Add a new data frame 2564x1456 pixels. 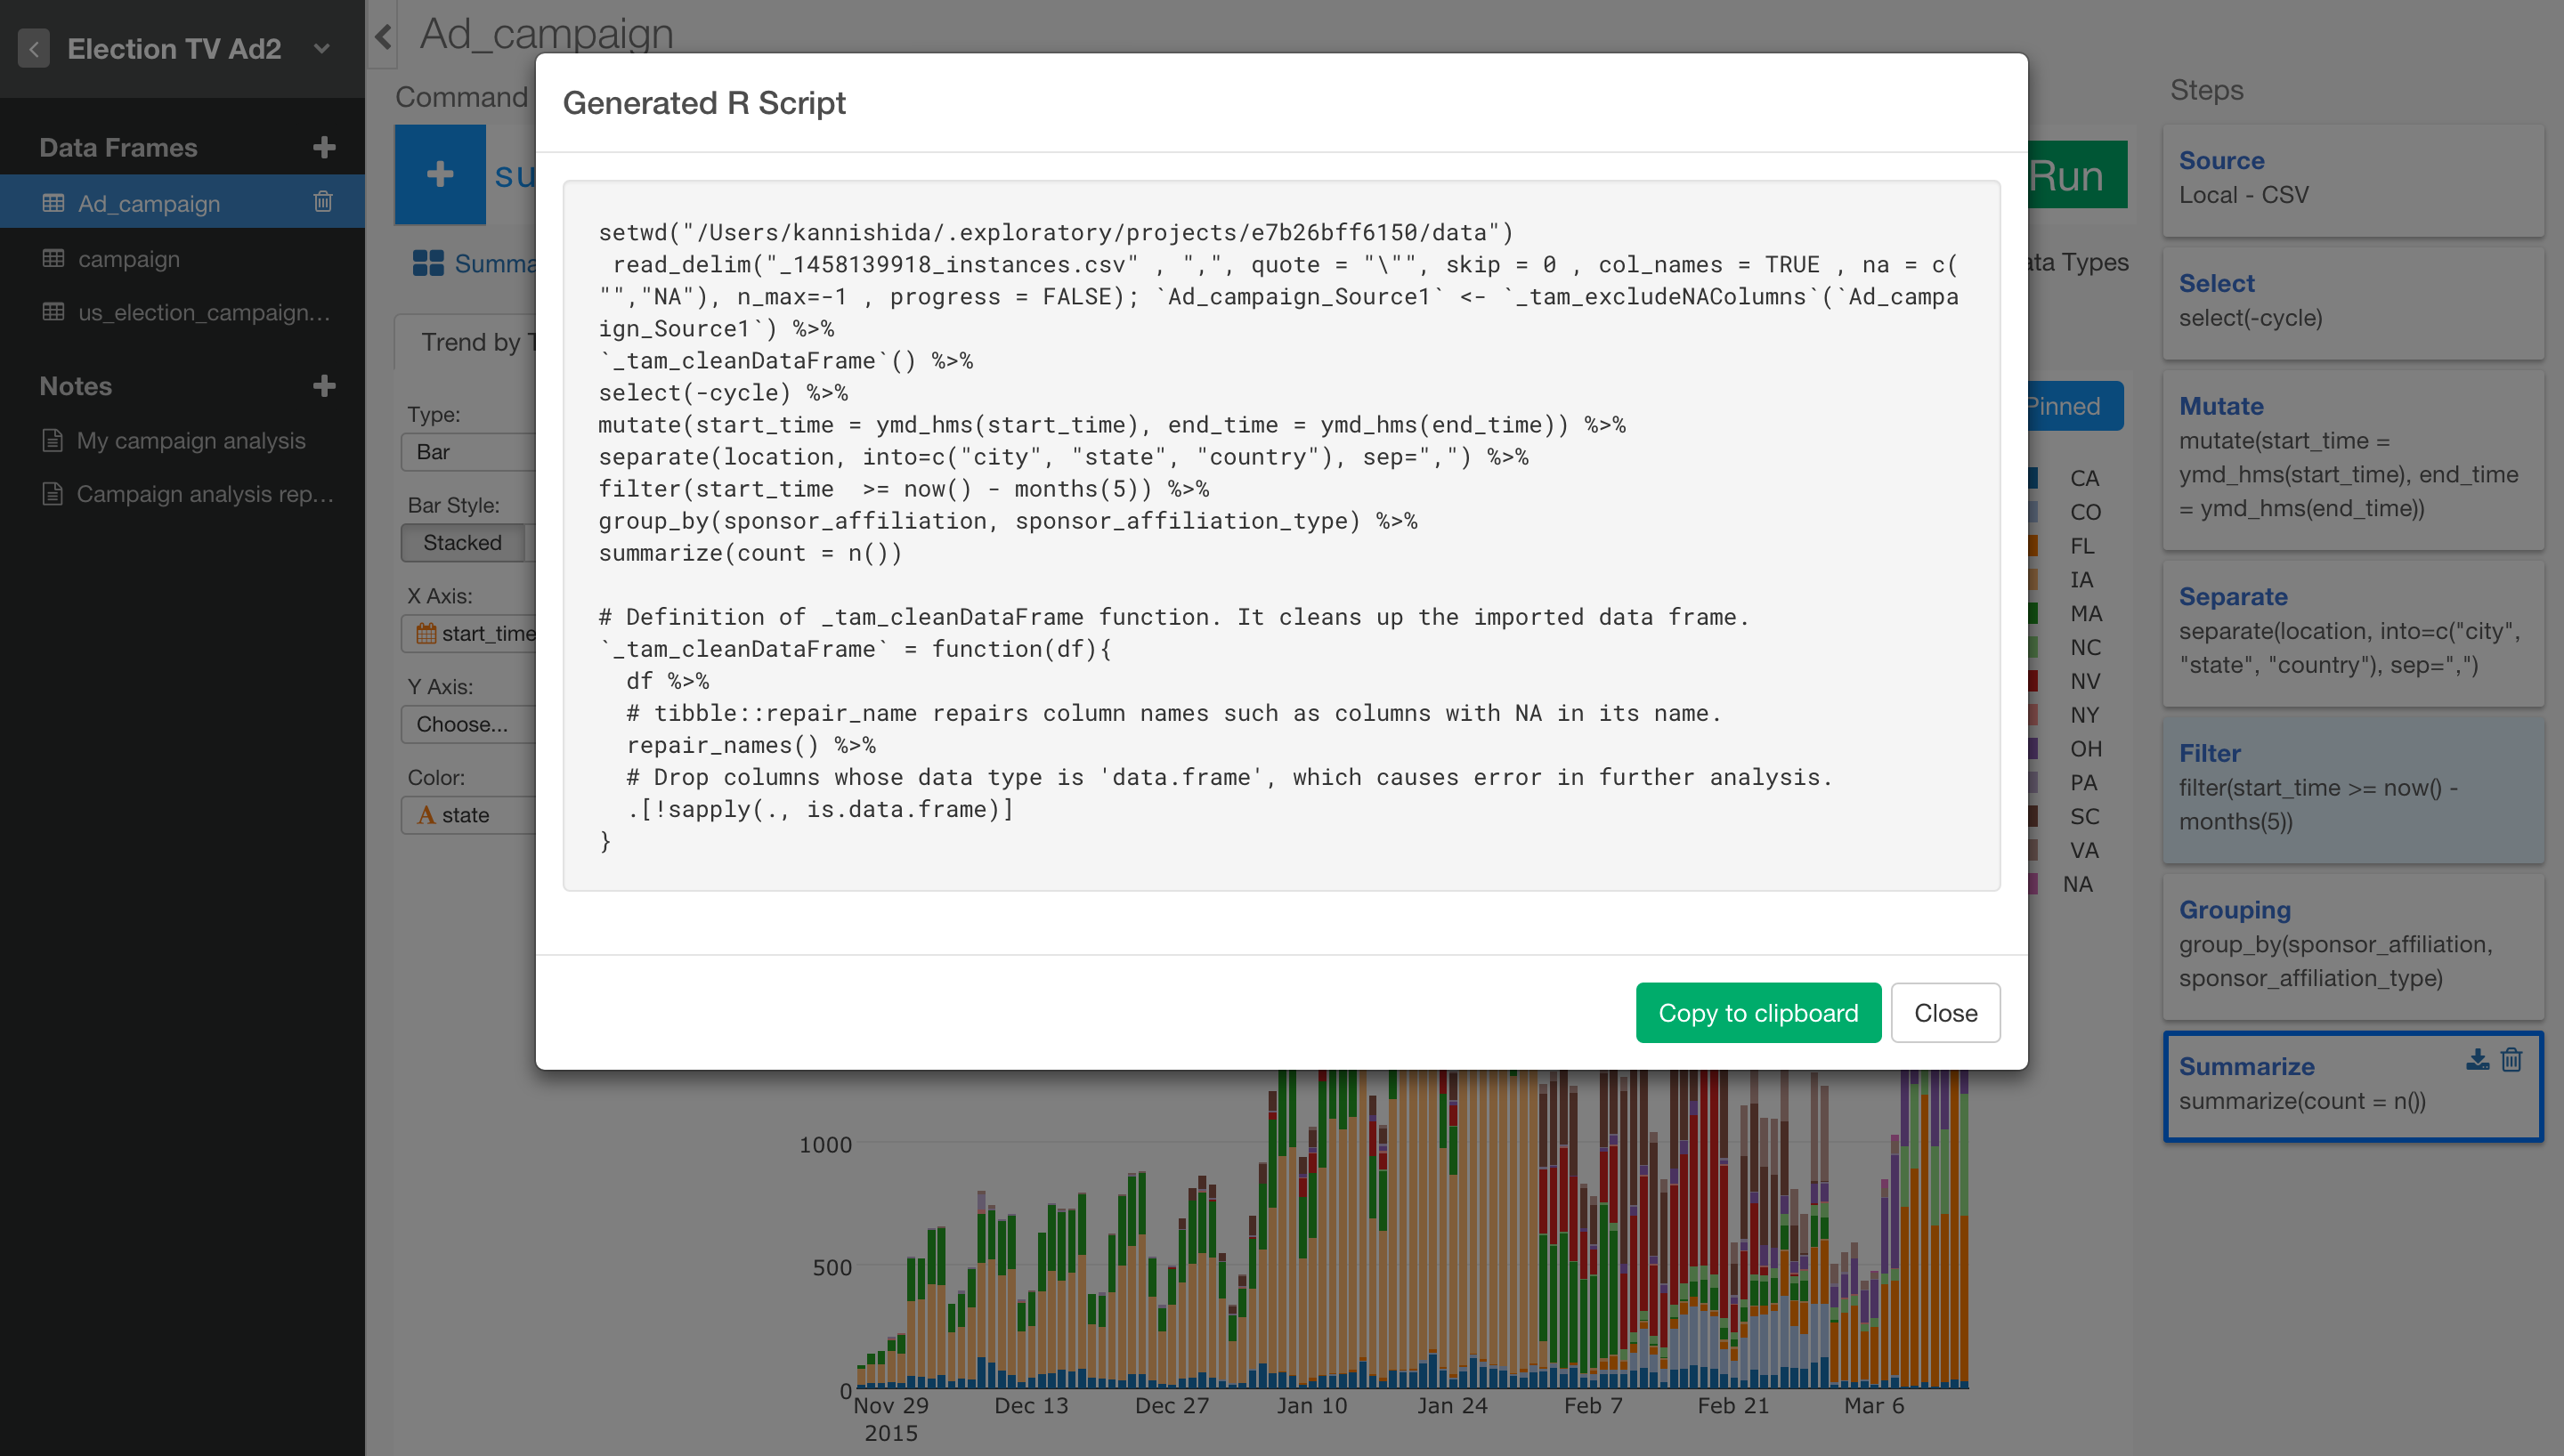[324, 146]
